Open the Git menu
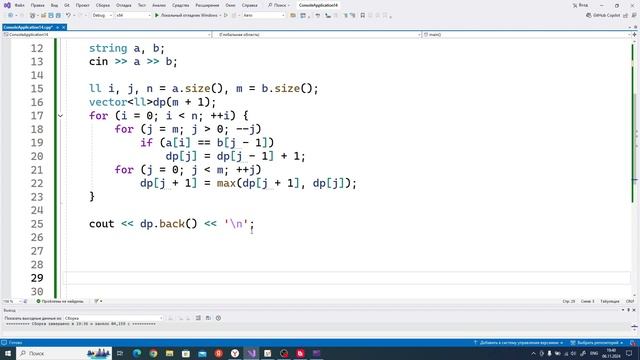This screenshot has width=640, height=360. [x=67, y=5]
